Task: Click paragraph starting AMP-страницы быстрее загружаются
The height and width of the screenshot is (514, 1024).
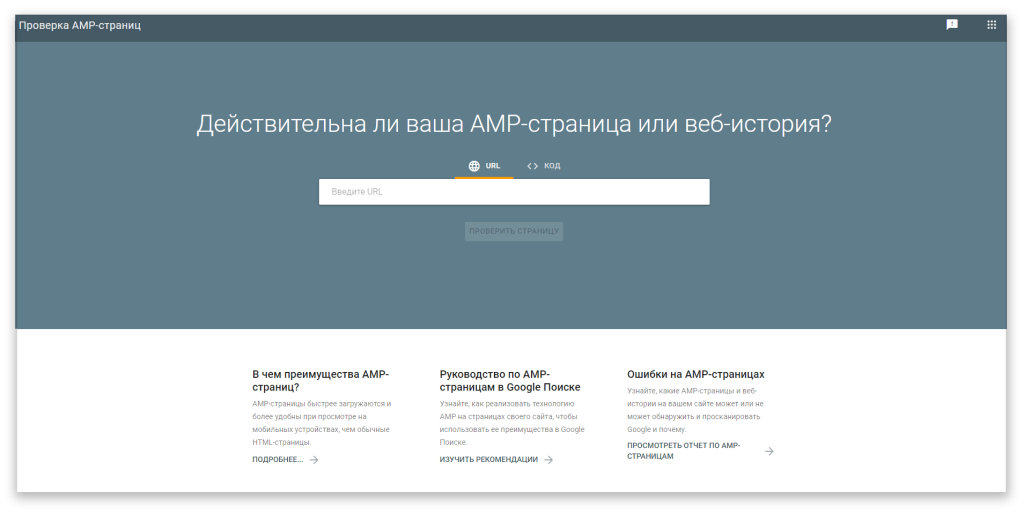Action: click(321, 423)
